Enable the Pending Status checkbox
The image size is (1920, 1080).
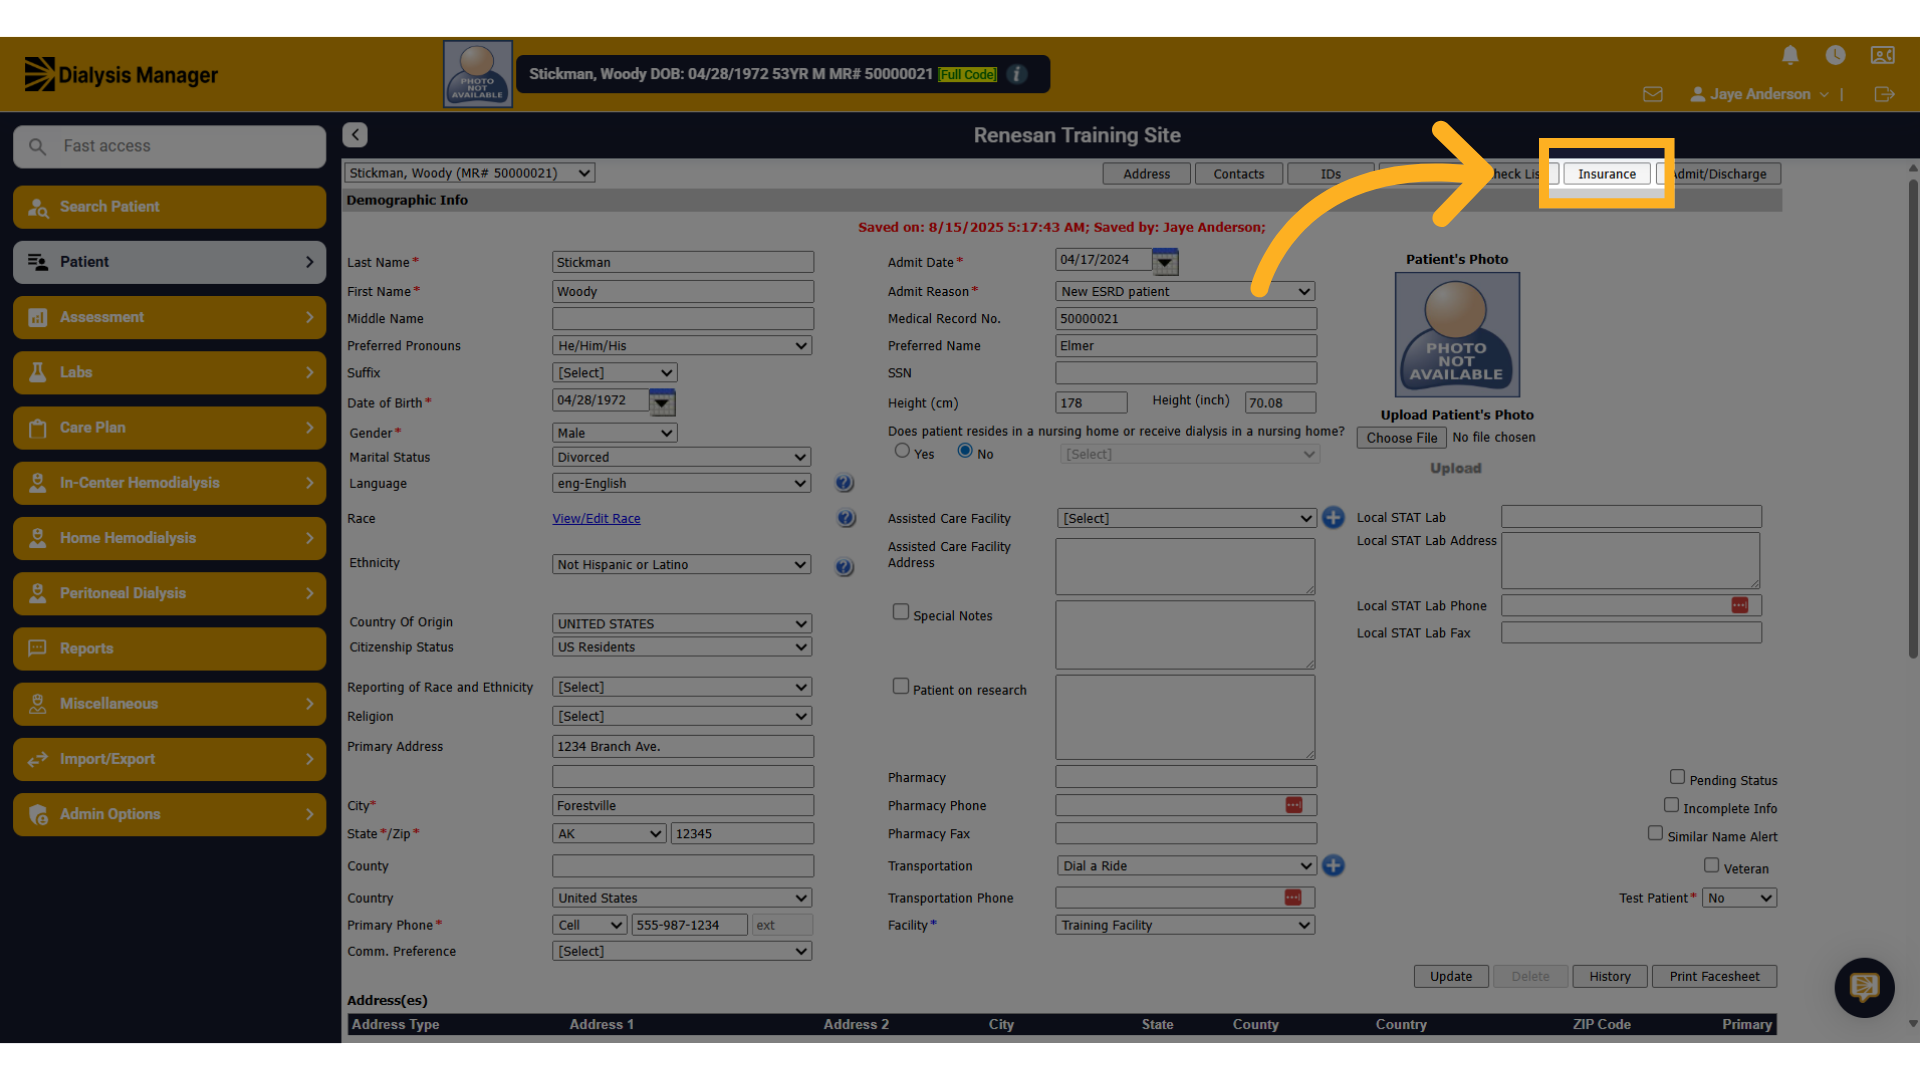[x=1677, y=777]
